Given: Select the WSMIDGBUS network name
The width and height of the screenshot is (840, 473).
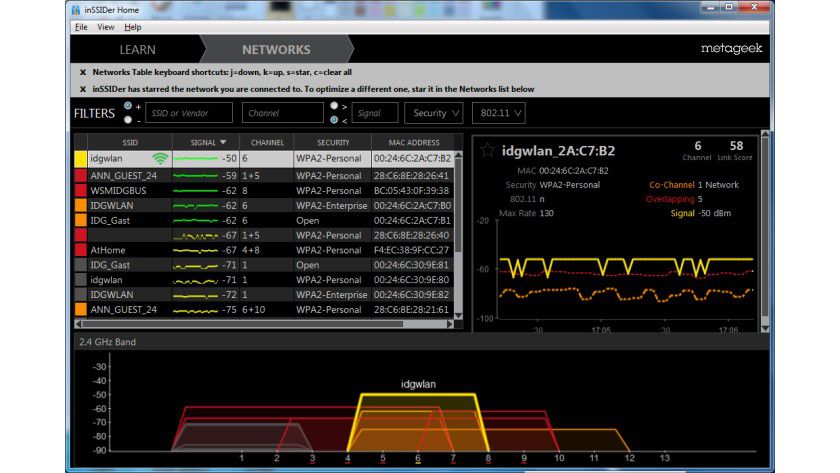Looking at the screenshot, I should (118, 191).
